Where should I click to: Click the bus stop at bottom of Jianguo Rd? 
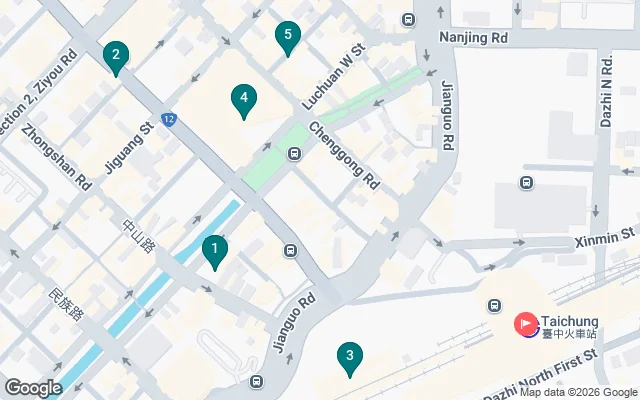tap(256, 382)
